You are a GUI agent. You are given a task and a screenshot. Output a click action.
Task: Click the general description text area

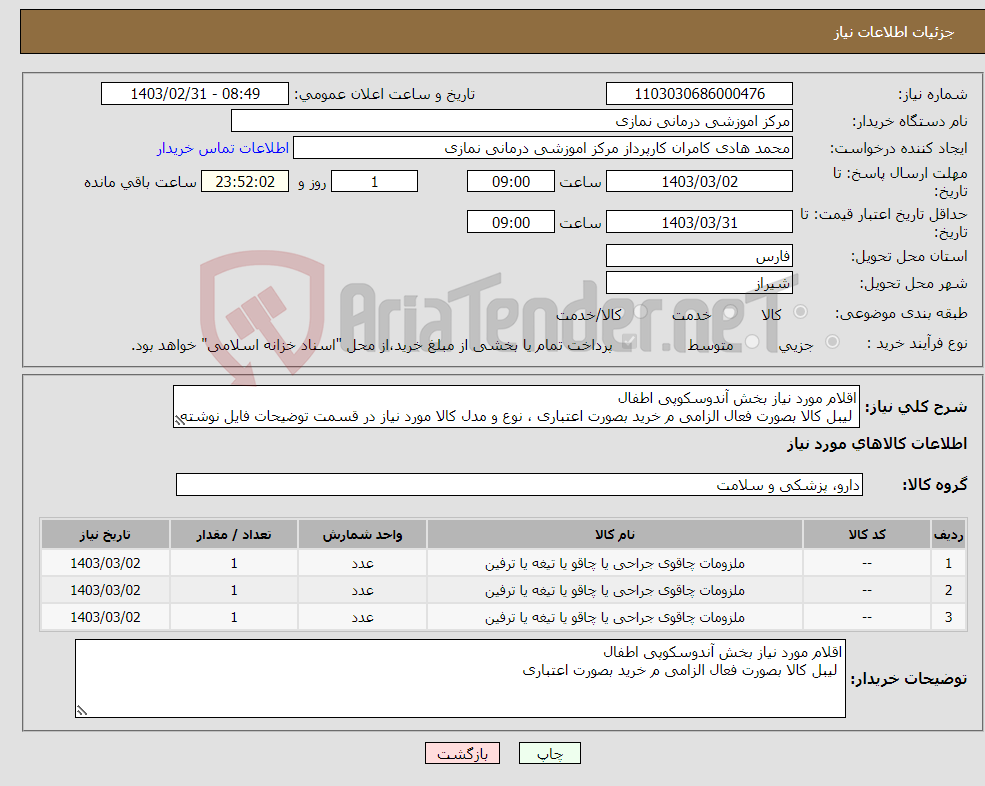(516, 407)
